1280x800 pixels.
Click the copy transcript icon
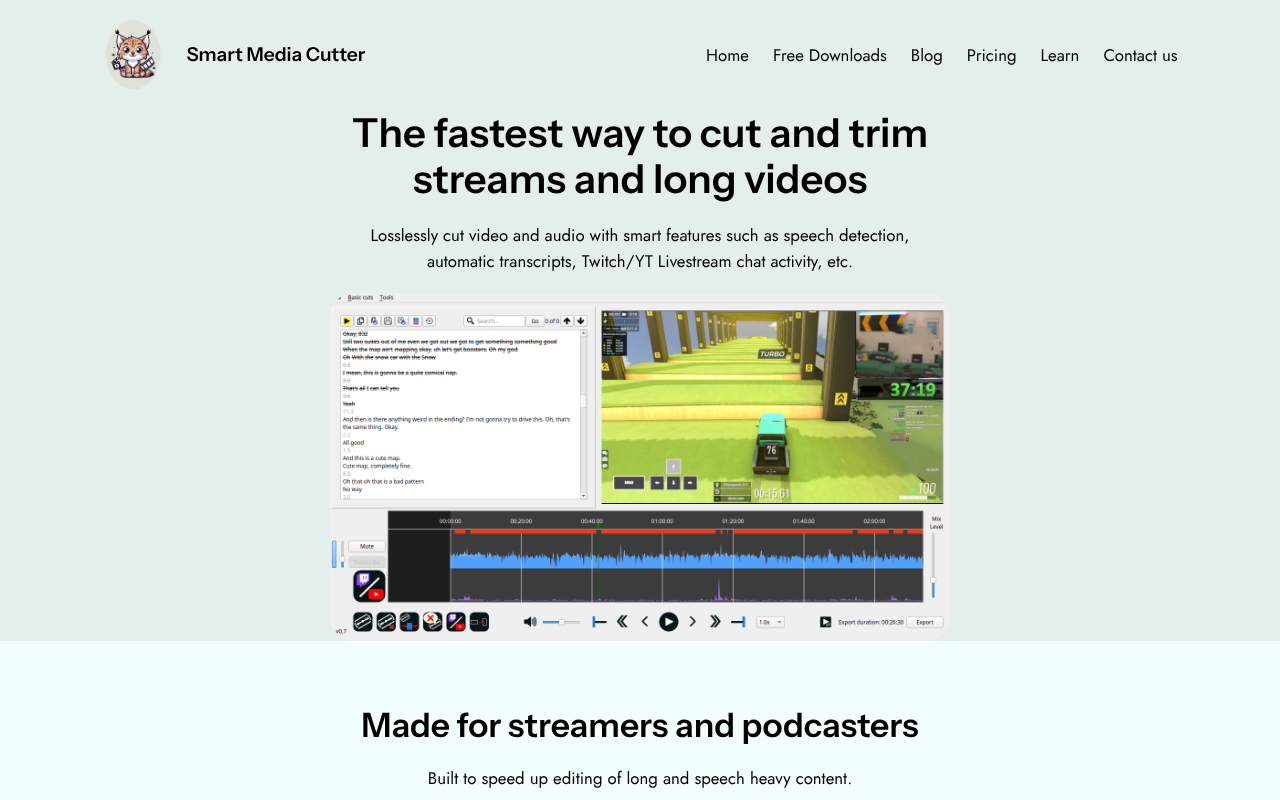(360, 320)
